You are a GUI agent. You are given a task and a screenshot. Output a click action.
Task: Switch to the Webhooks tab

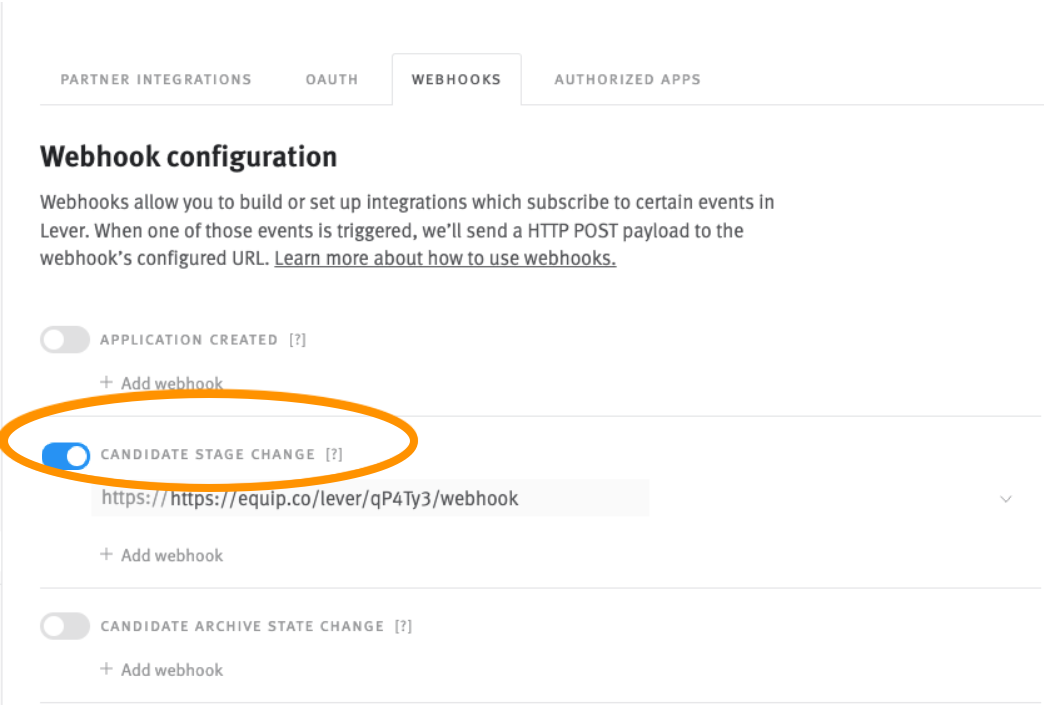pyautogui.click(x=456, y=79)
